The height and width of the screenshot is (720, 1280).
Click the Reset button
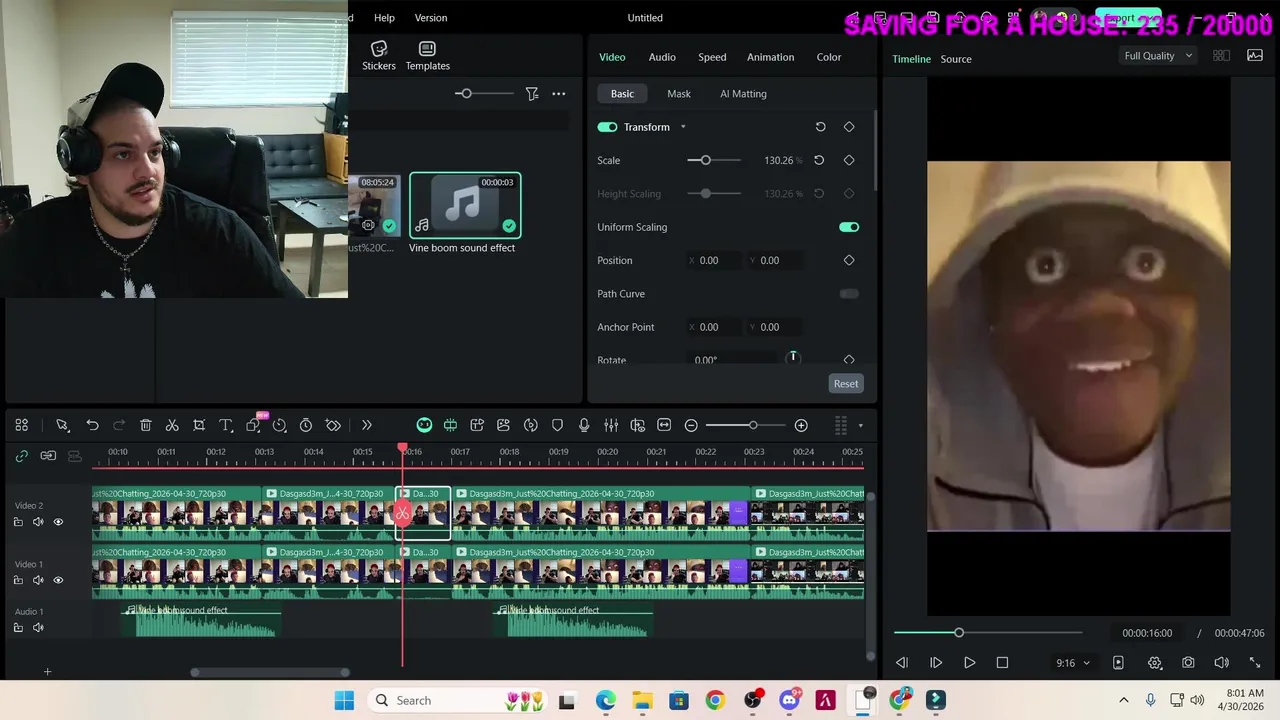point(846,384)
